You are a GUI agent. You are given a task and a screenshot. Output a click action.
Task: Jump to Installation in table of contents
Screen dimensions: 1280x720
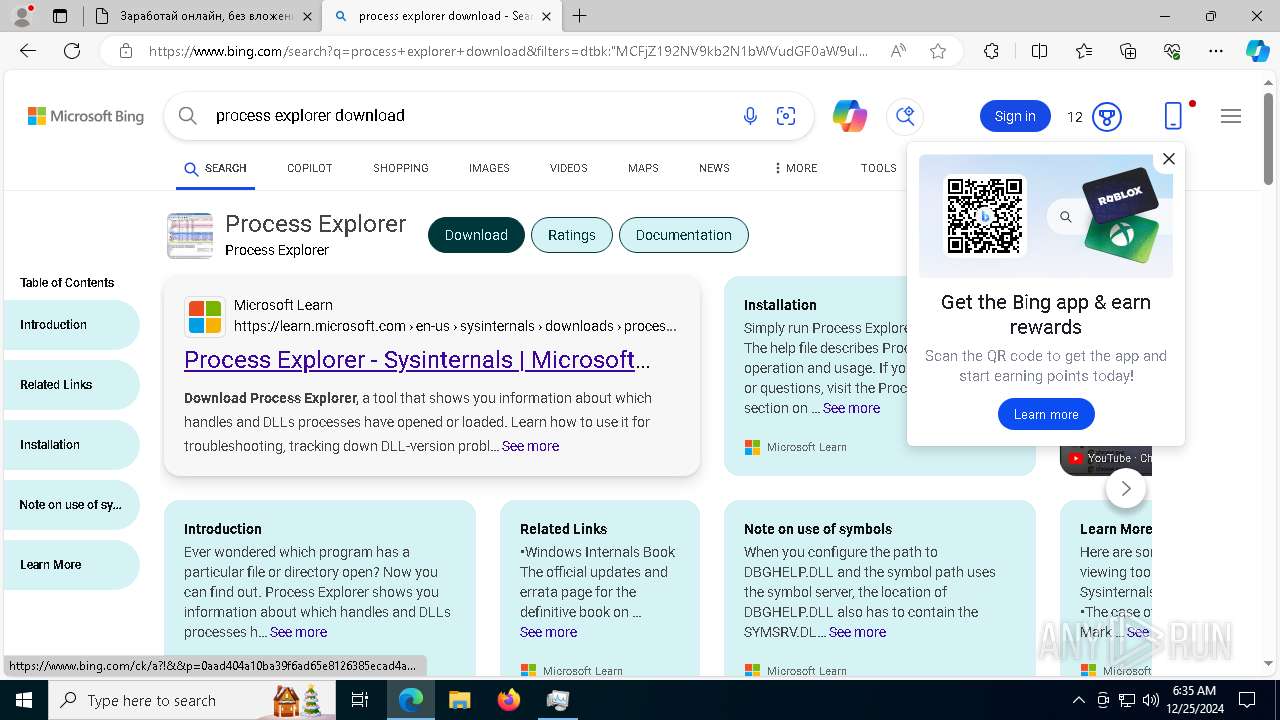click(x=71, y=445)
